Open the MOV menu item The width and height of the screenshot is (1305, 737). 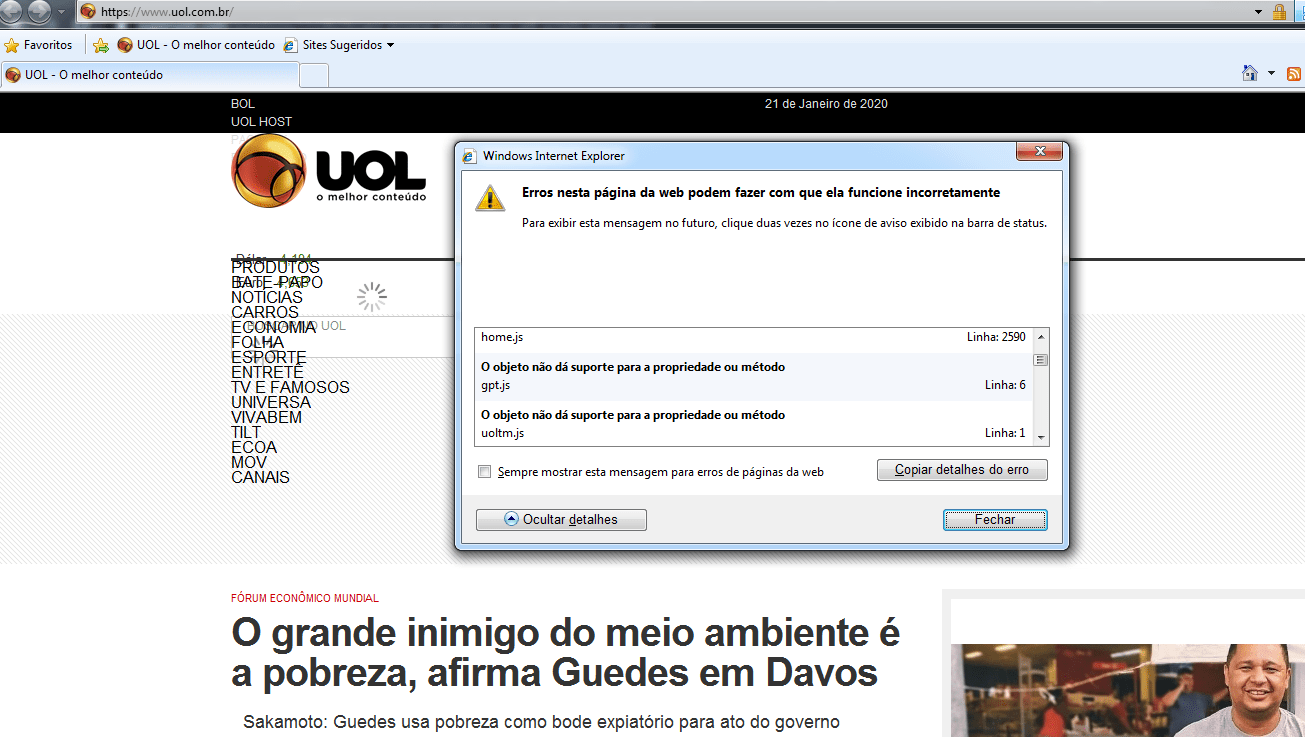249,462
